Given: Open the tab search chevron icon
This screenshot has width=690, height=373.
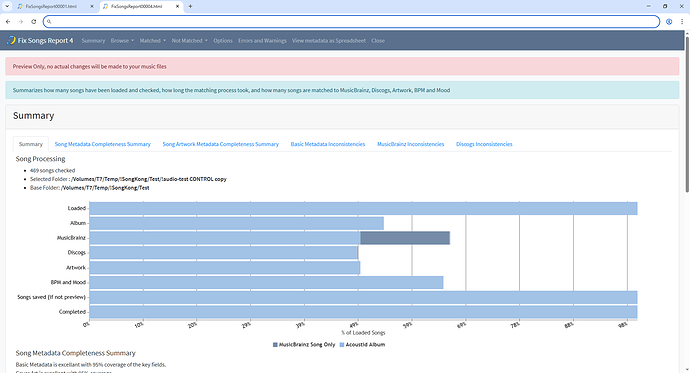Looking at the screenshot, I should click(x=7, y=6).
